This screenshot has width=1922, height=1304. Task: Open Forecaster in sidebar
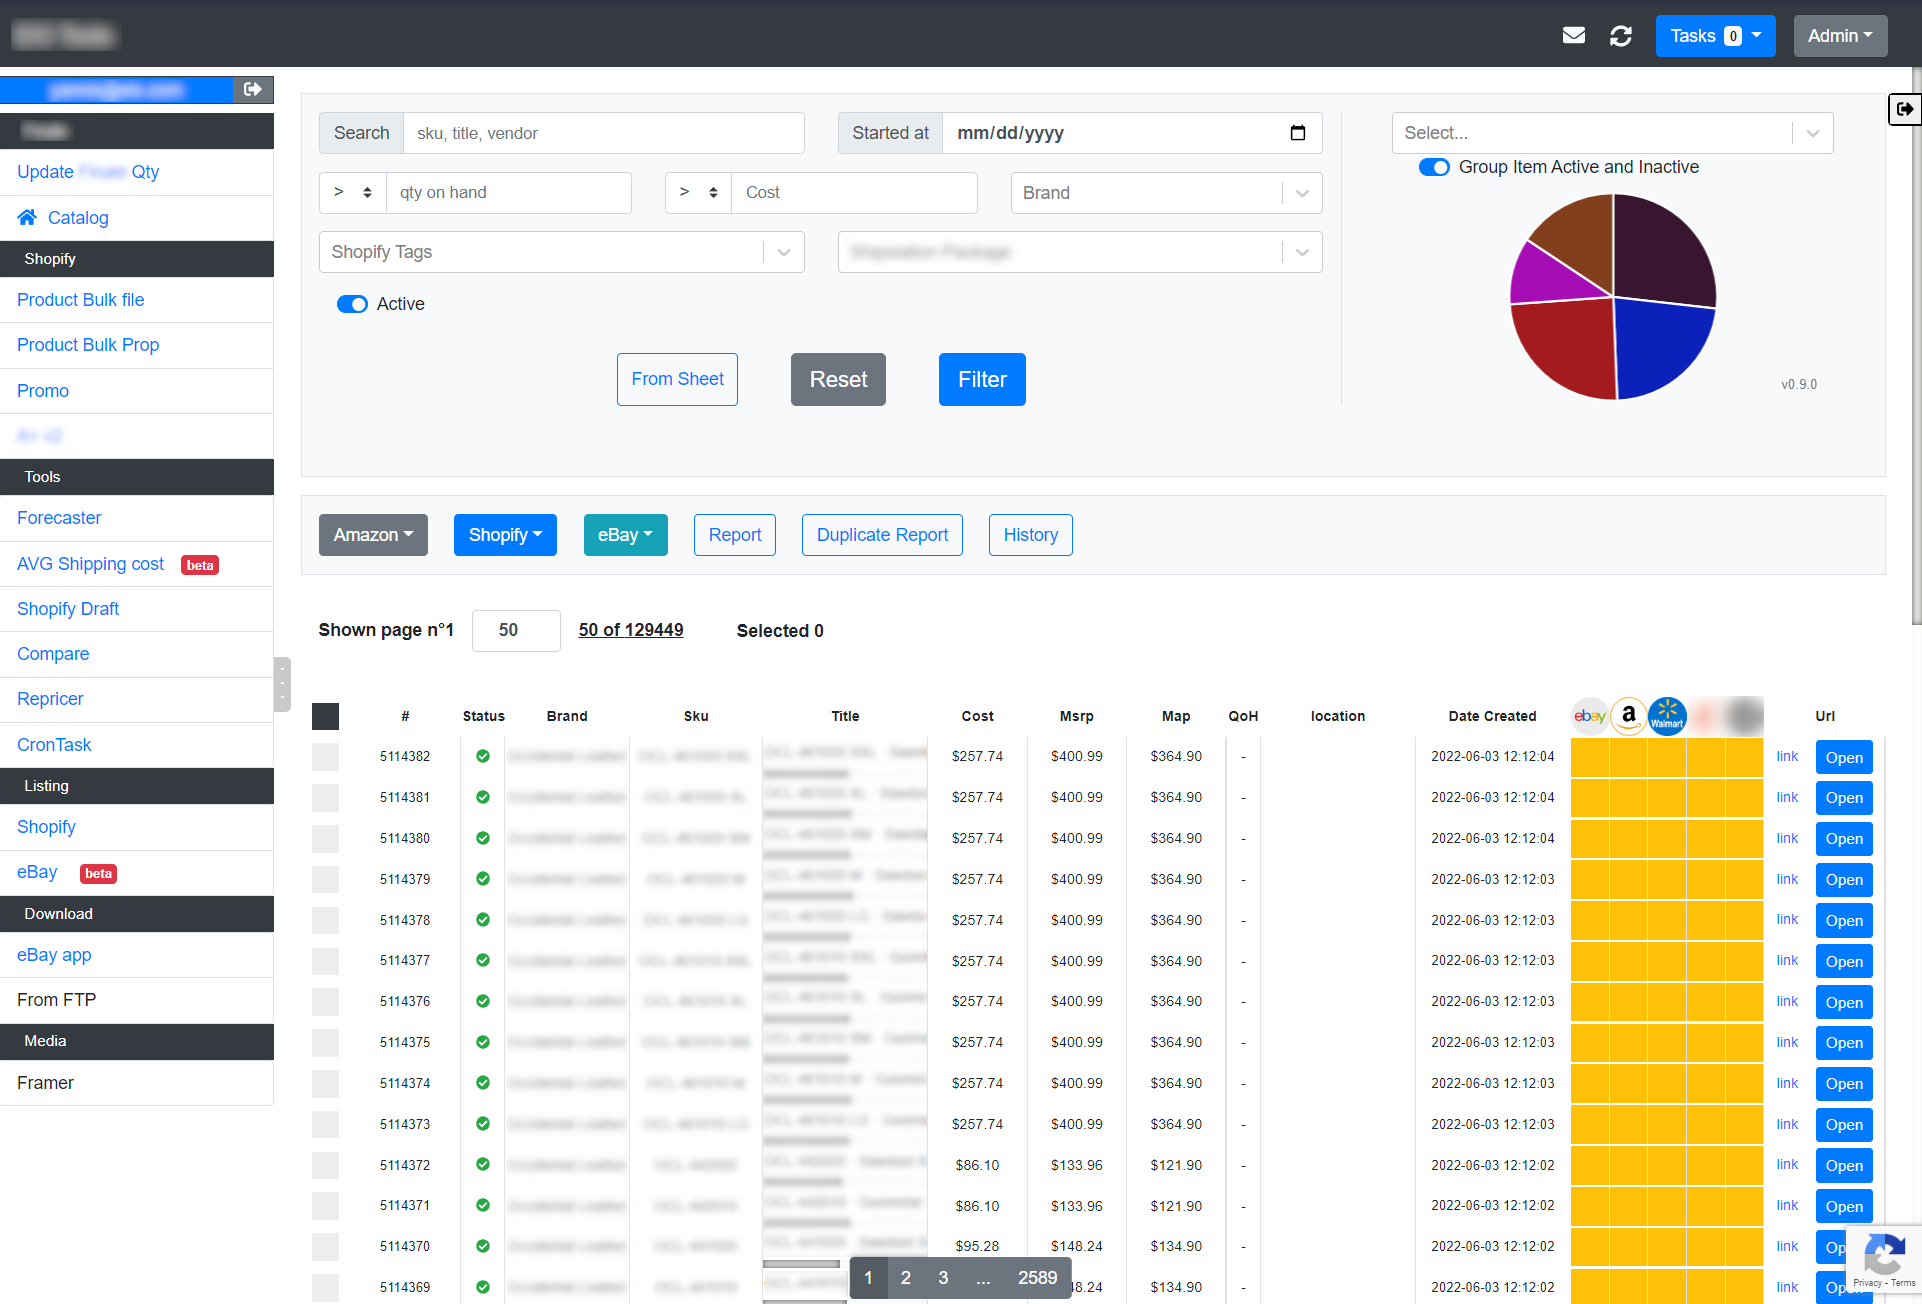tap(59, 518)
